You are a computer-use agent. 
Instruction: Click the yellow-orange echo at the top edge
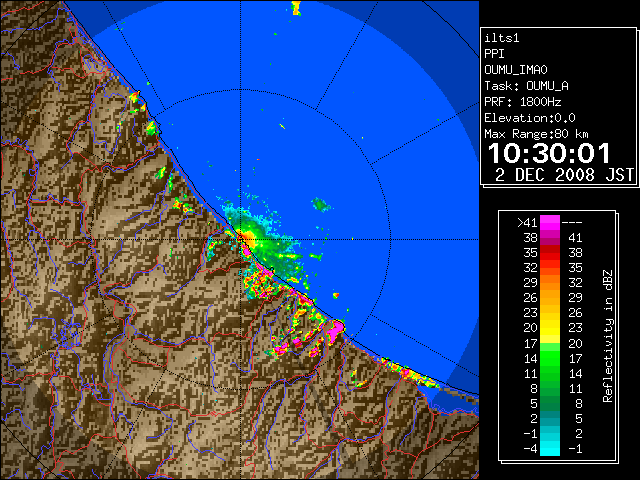pos(296,8)
